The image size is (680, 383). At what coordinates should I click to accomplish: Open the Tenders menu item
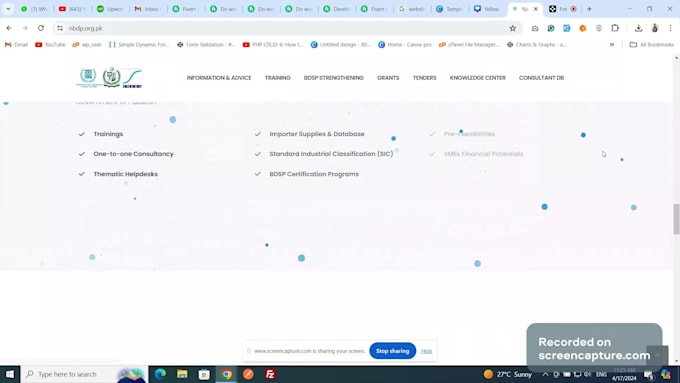(x=425, y=78)
